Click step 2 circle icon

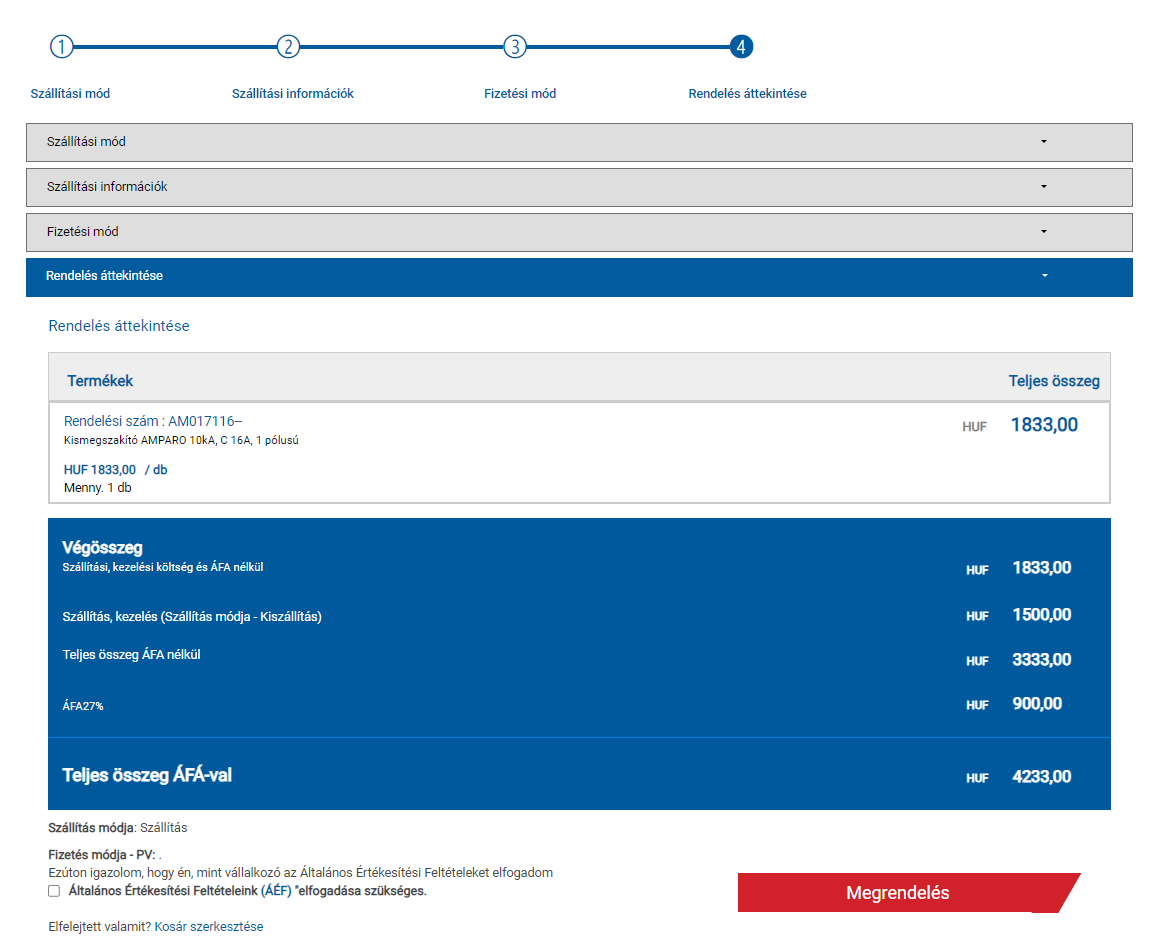288,47
